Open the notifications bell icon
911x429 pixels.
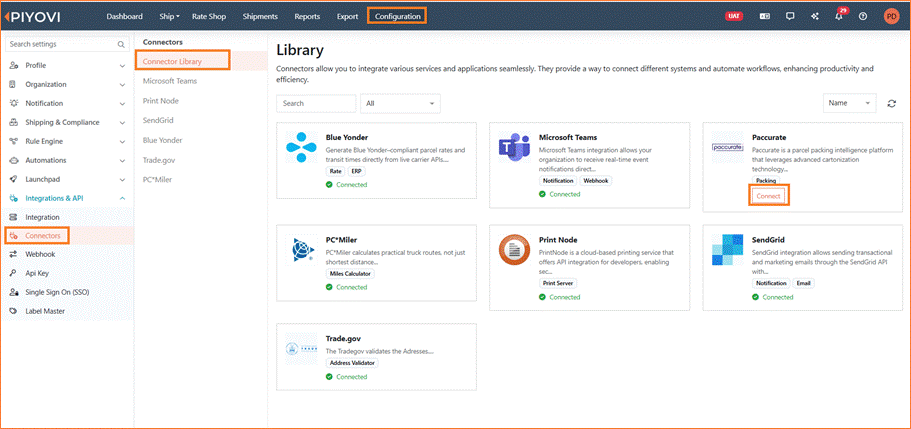click(838, 17)
